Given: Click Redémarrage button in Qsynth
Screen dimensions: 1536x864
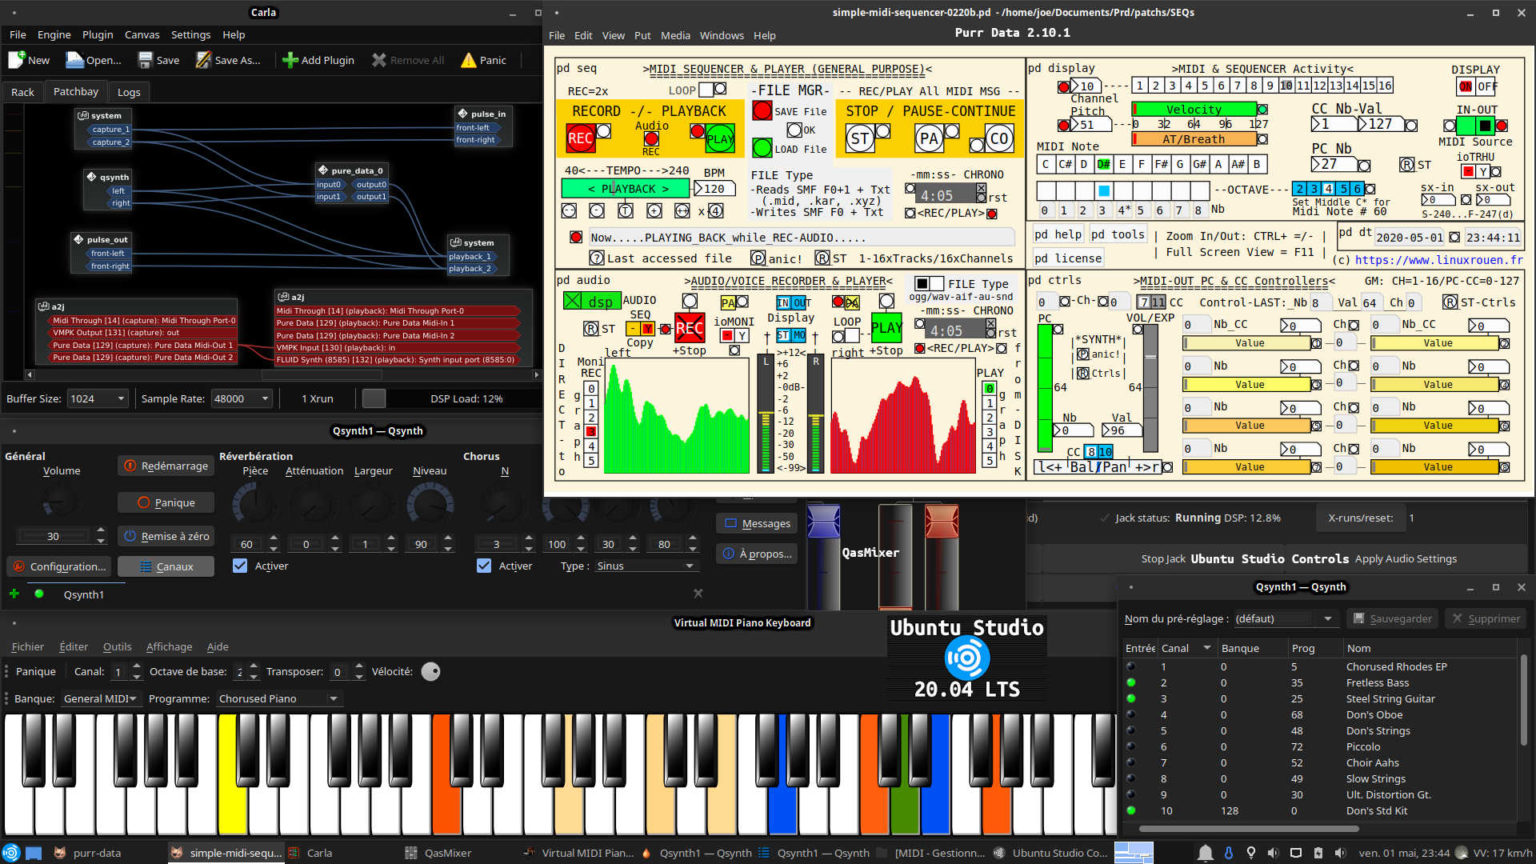Looking at the screenshot, I should tap(165, 466).
